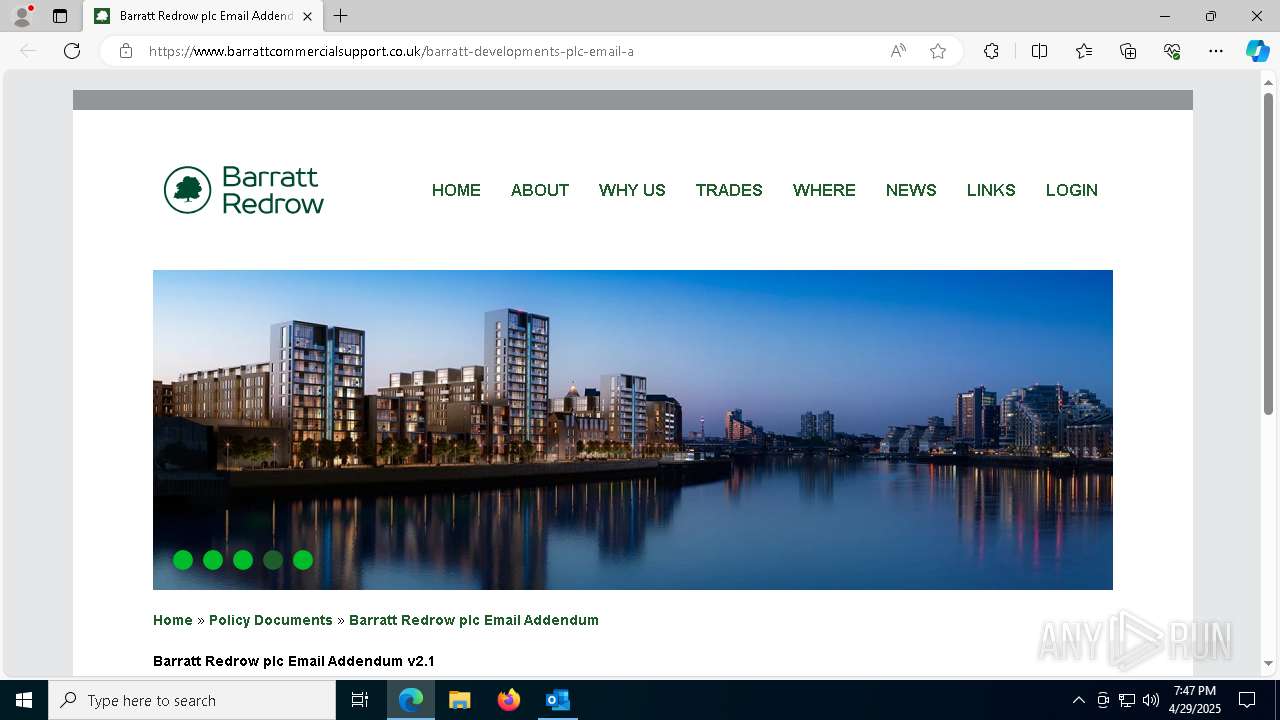
Task: Open the Windows Start menu
Action: tap(24, 700)
